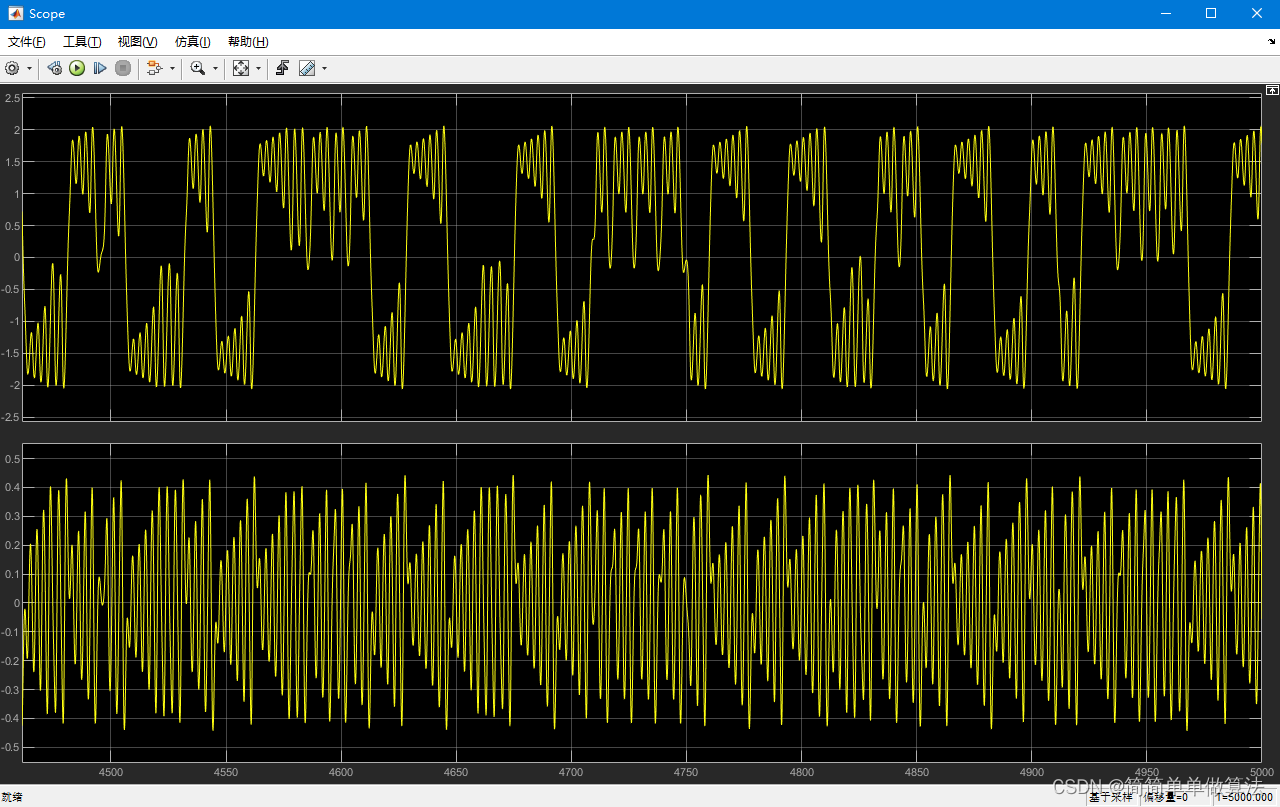This screenshot has width=1280, height=807.
Task: Open the 仿真(I) menu
Action: [193, 42]
